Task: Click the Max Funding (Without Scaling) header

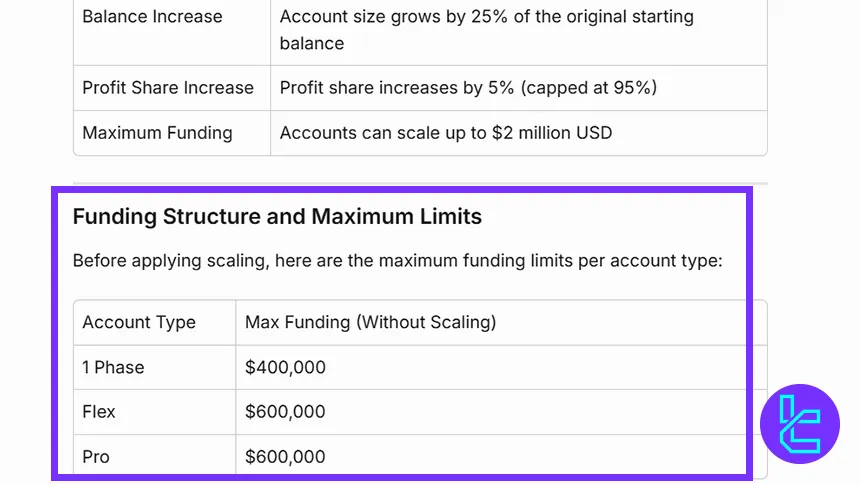Action: pyautogui.click(x=370, y=322)
